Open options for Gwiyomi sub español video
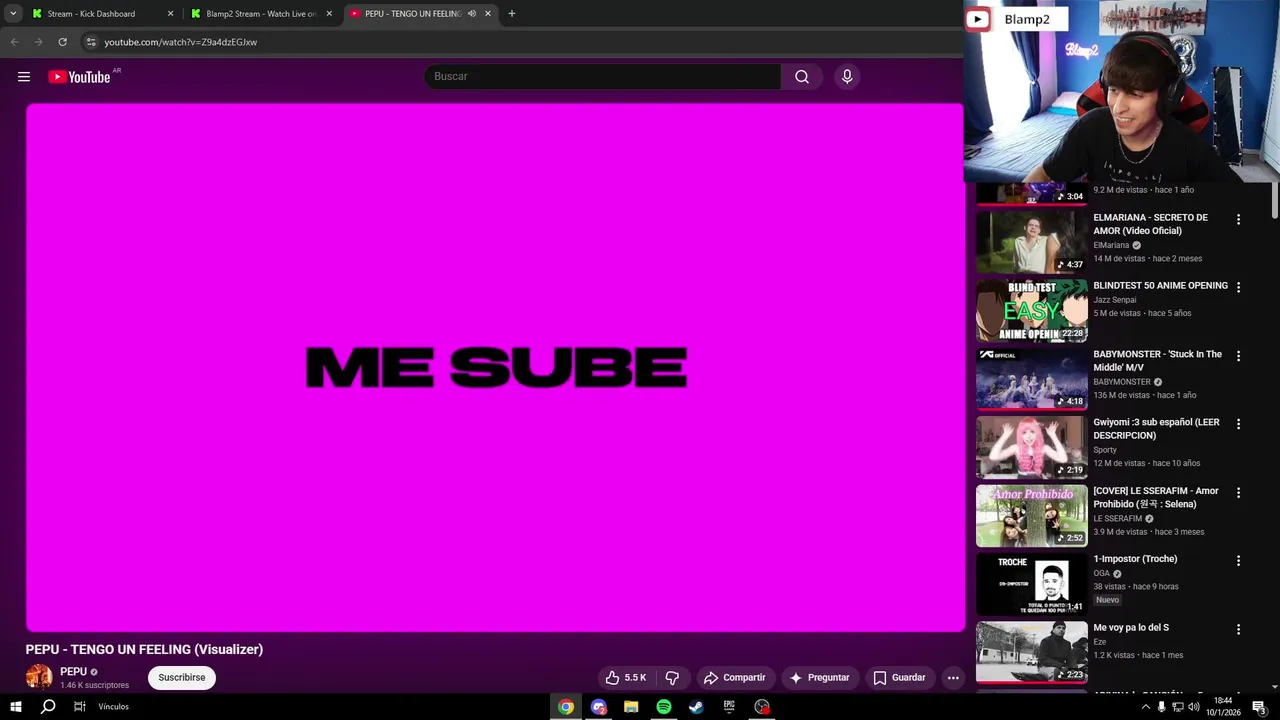 click(x=1238, y=424)
